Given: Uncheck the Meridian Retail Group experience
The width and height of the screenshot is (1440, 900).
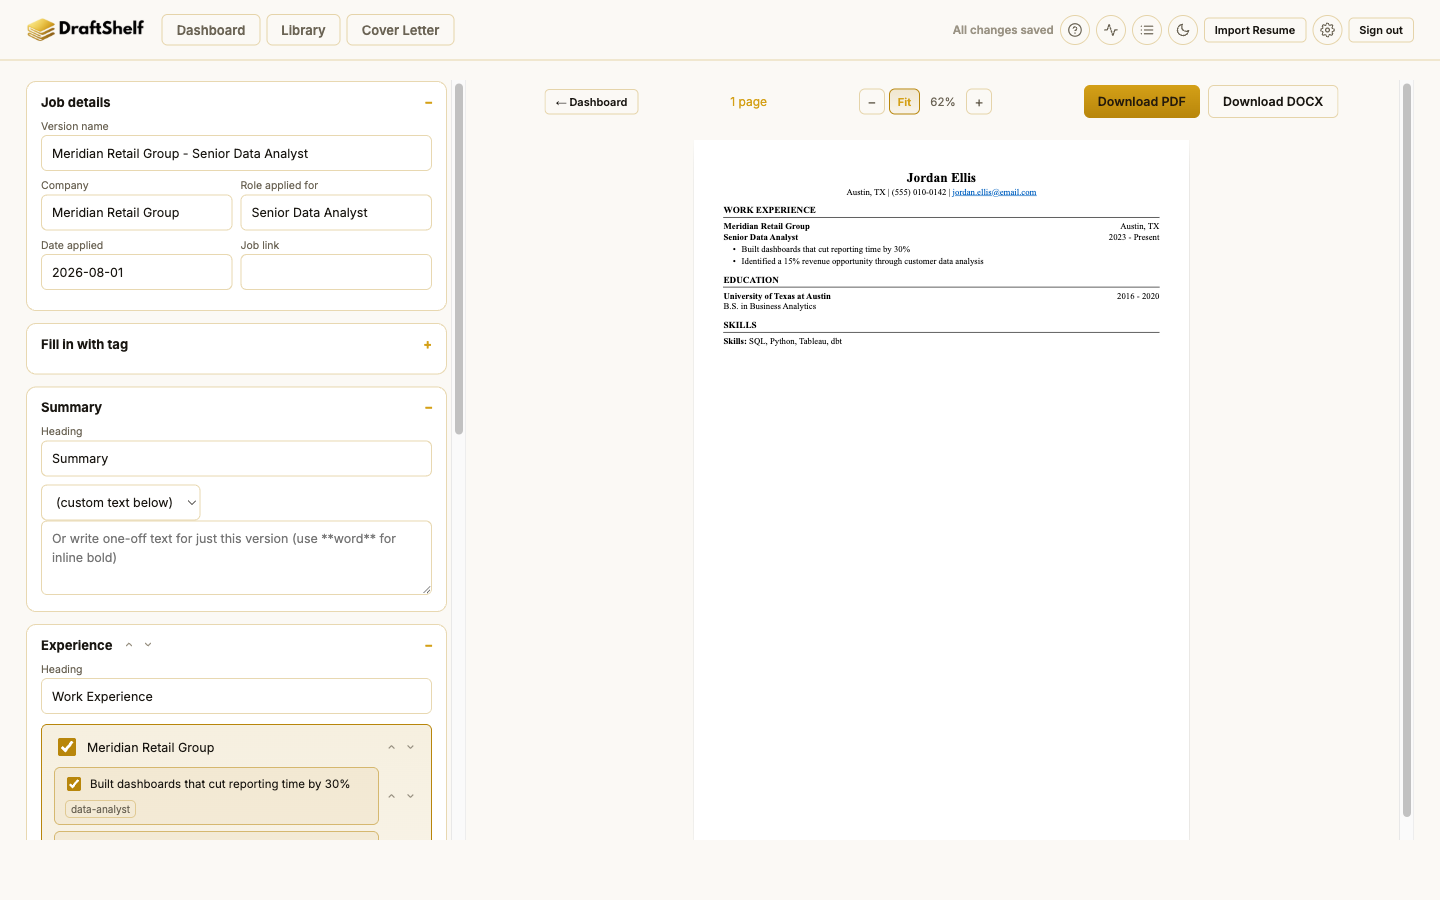Looking at the screenshot, I should [x=67, y=747].
